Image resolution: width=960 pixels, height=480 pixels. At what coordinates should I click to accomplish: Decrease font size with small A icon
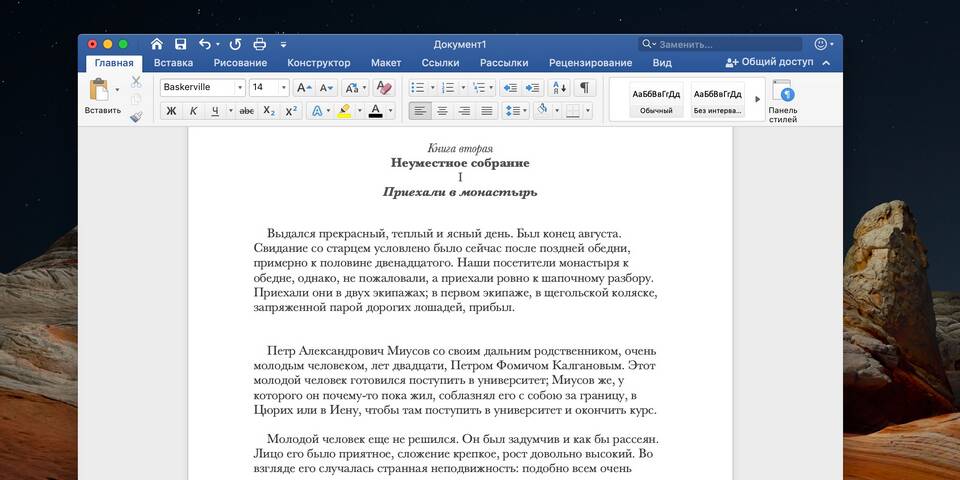[x=326, y=88]
